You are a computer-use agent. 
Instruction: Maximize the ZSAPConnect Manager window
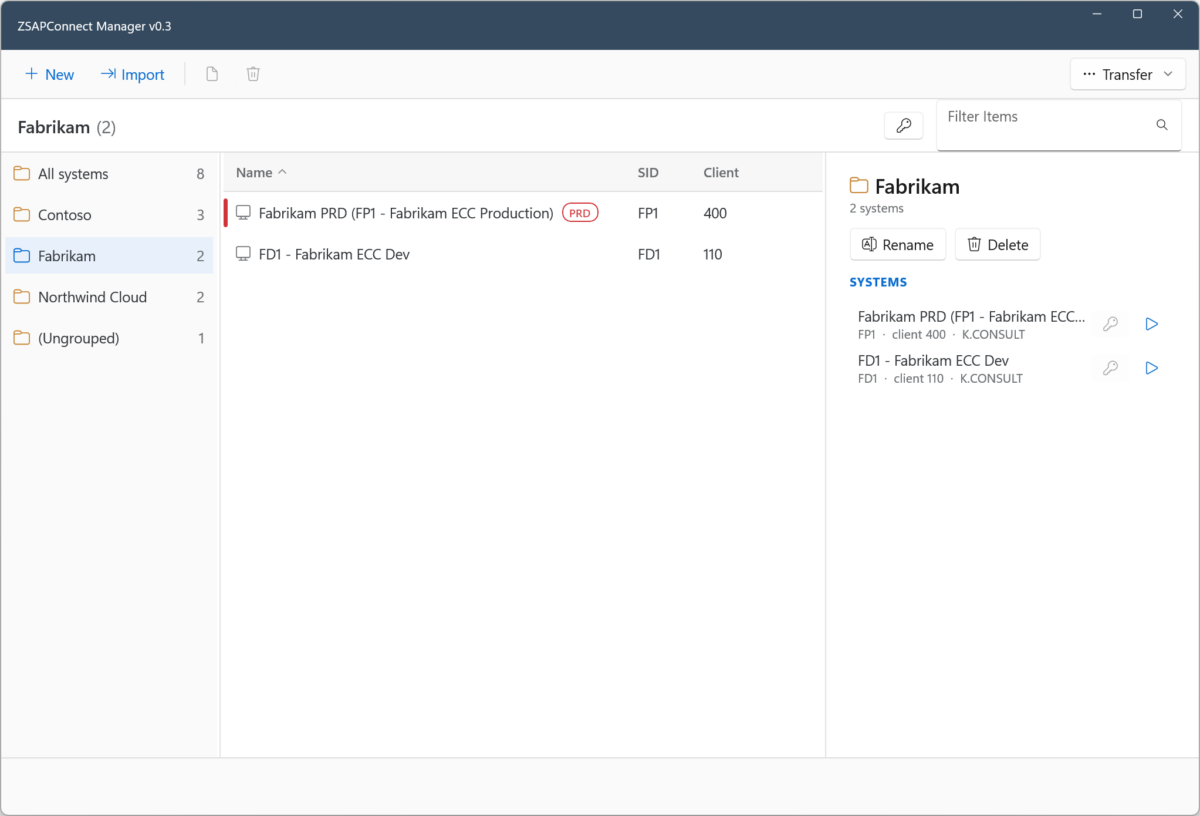tap(1137, 14)
